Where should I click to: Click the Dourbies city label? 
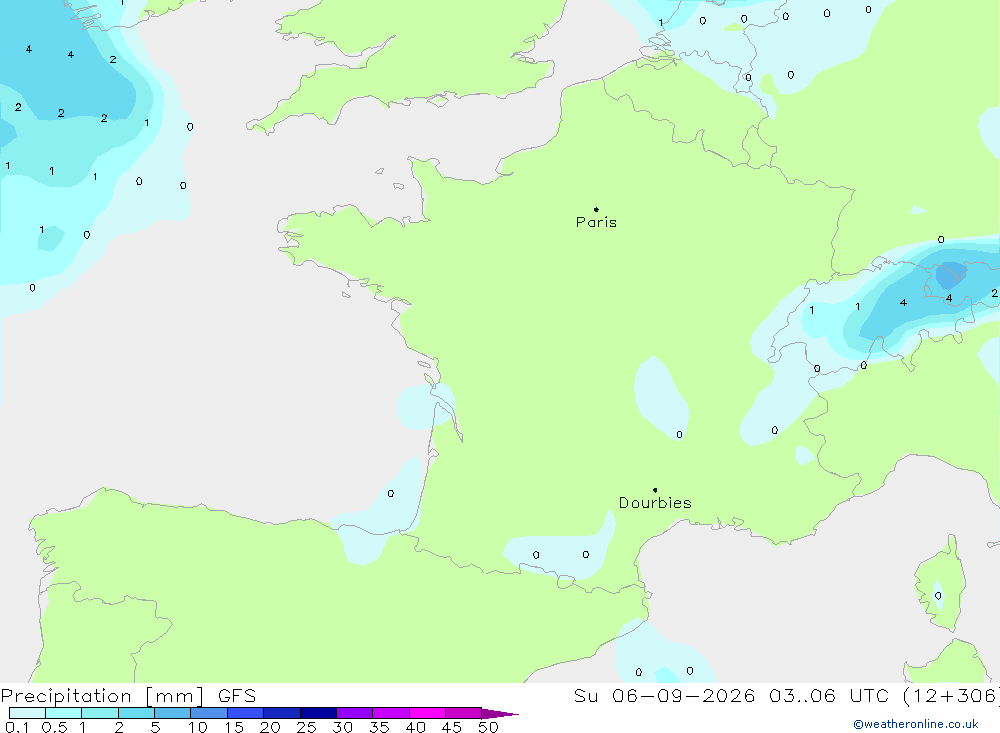655,503
